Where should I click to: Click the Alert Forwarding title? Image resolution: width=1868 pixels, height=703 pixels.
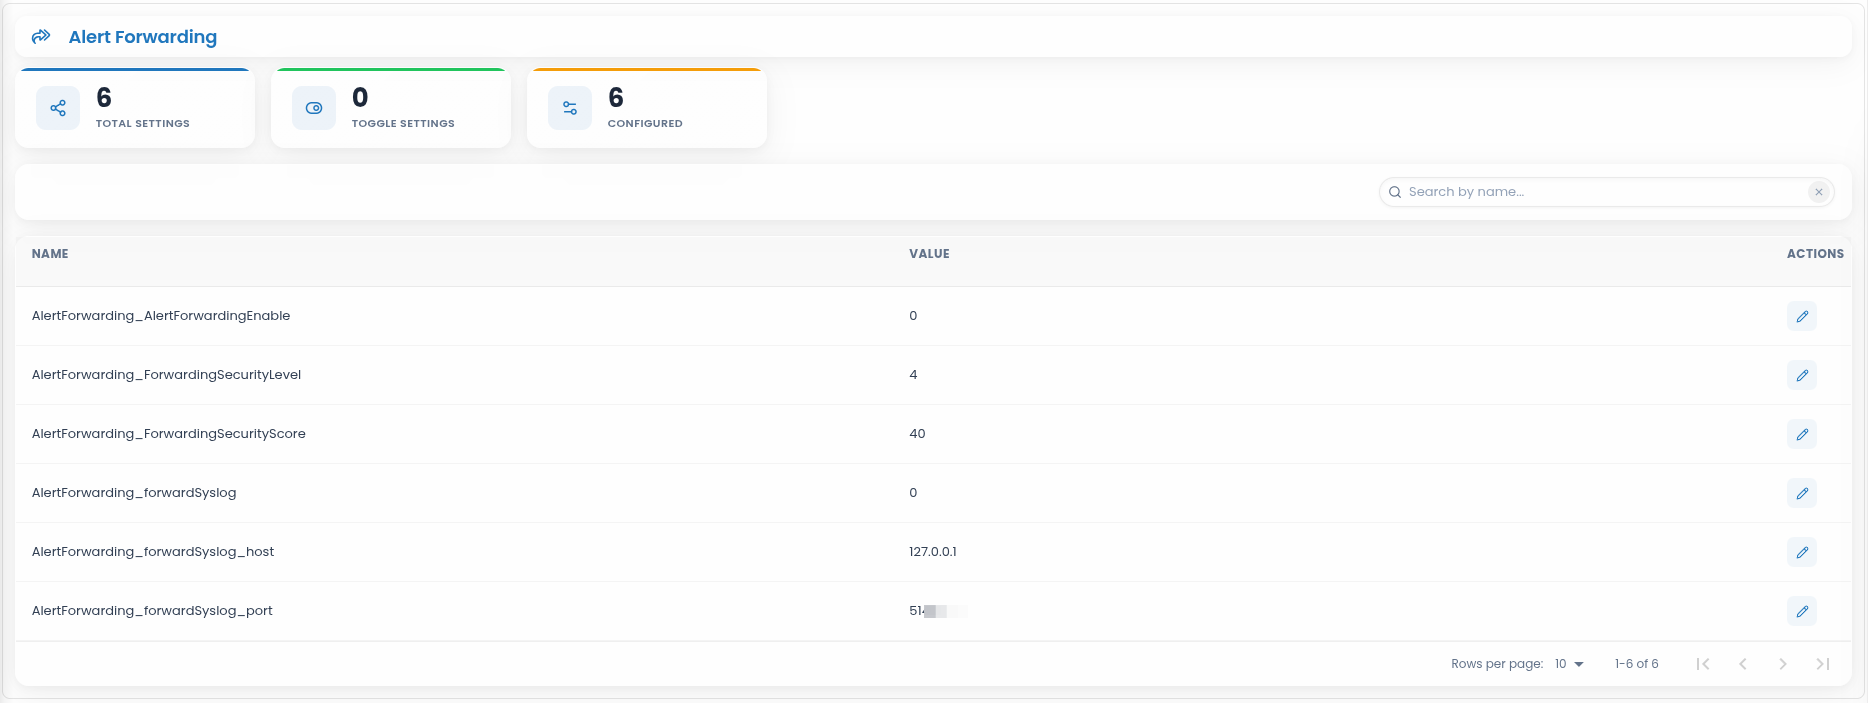point(143,37)
